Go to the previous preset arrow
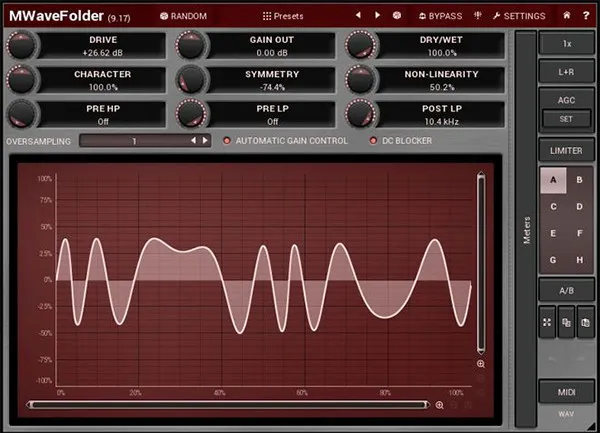The width and height of the screenshot is (600, 433). tap(358, 16)
